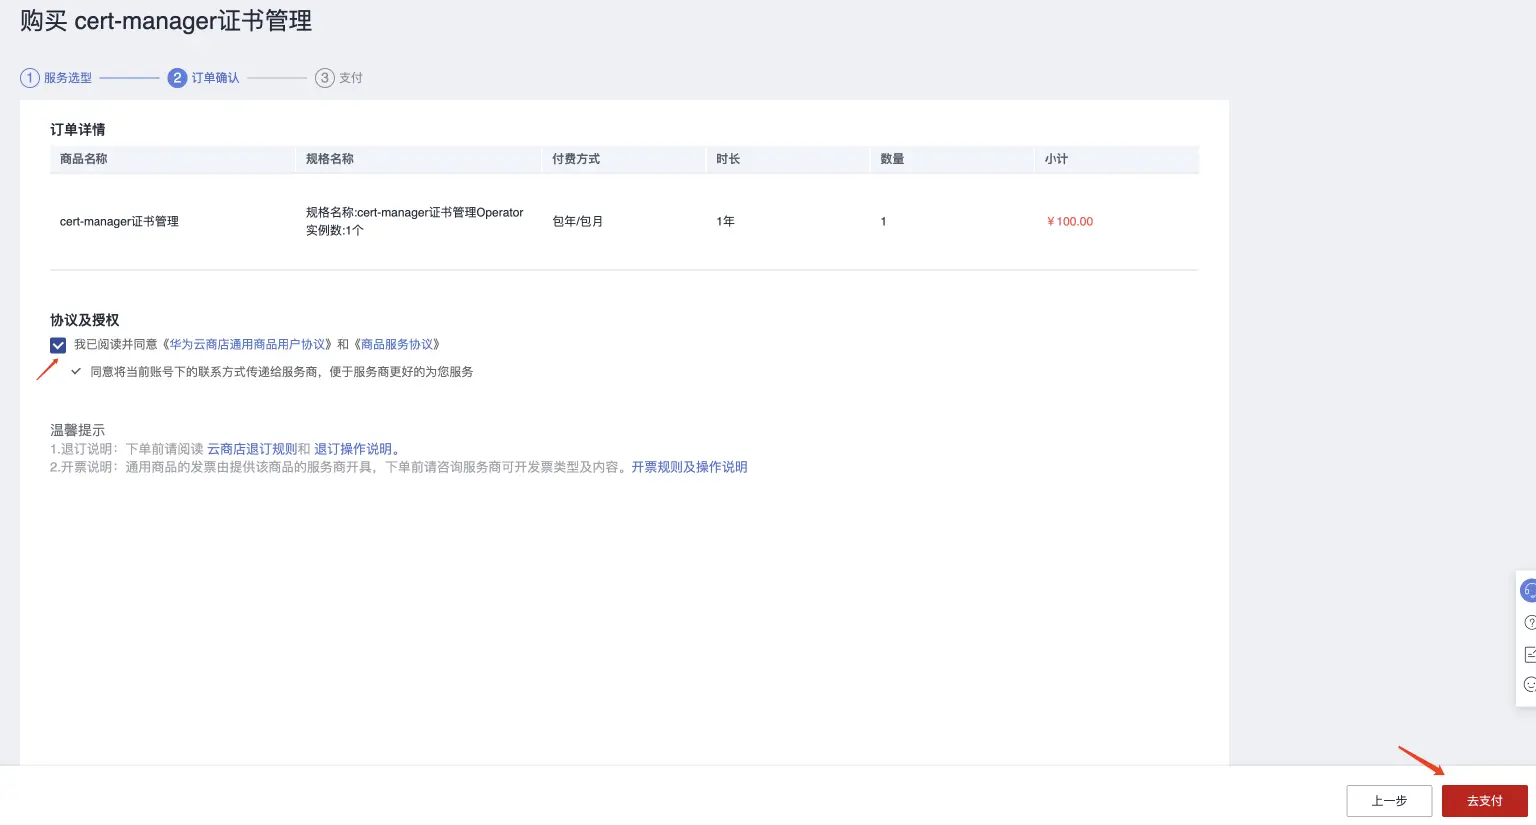Open 华为云商店通用商品用户协议 link
This screenshot has height=825, width=1536.
pos(248,344)
